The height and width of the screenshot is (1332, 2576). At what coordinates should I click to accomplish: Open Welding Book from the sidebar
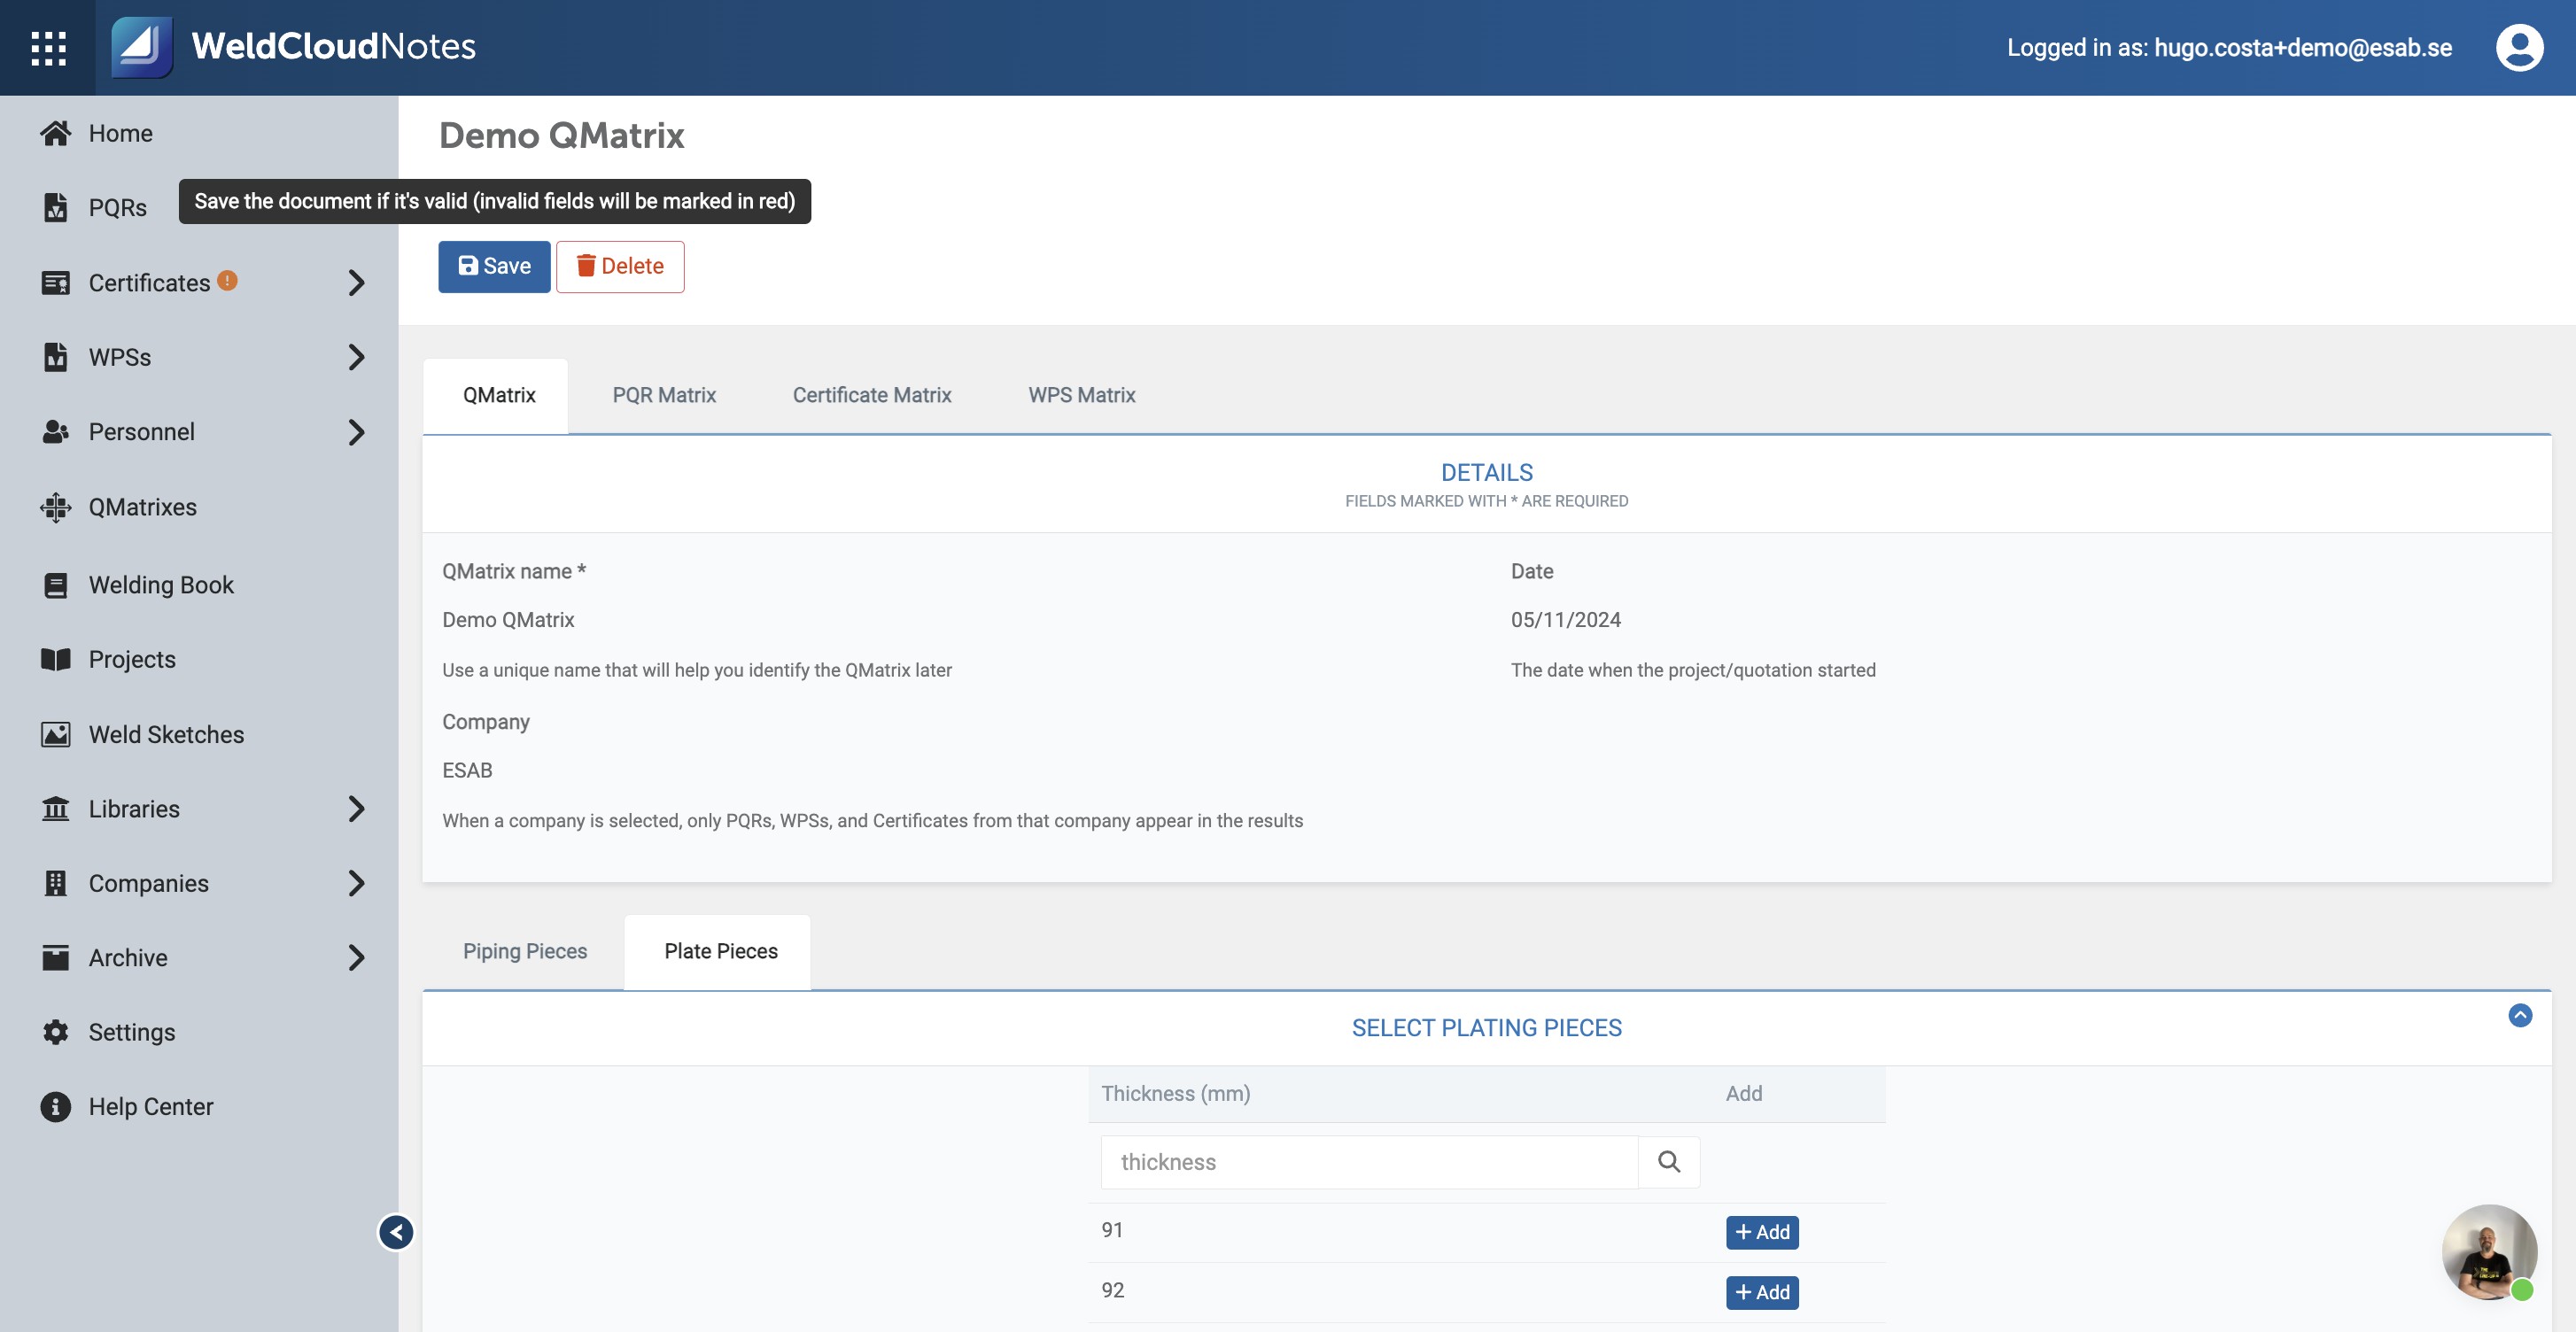(160, 585)
